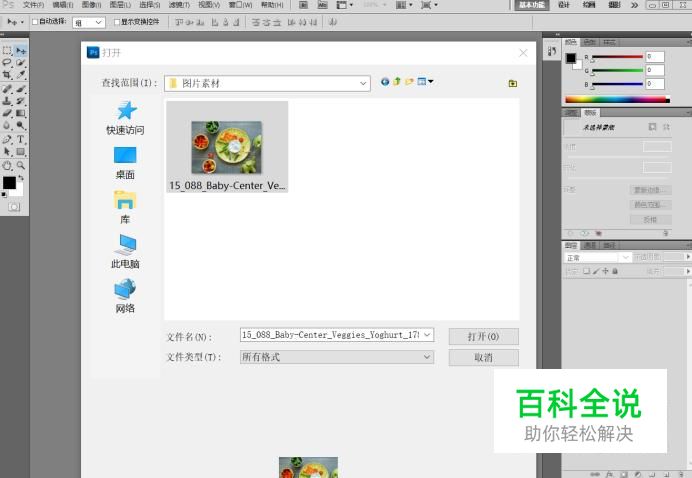Screen dimensions: 692x478
Task: Toggle Quick Mask mode
Action: point(14,207)
